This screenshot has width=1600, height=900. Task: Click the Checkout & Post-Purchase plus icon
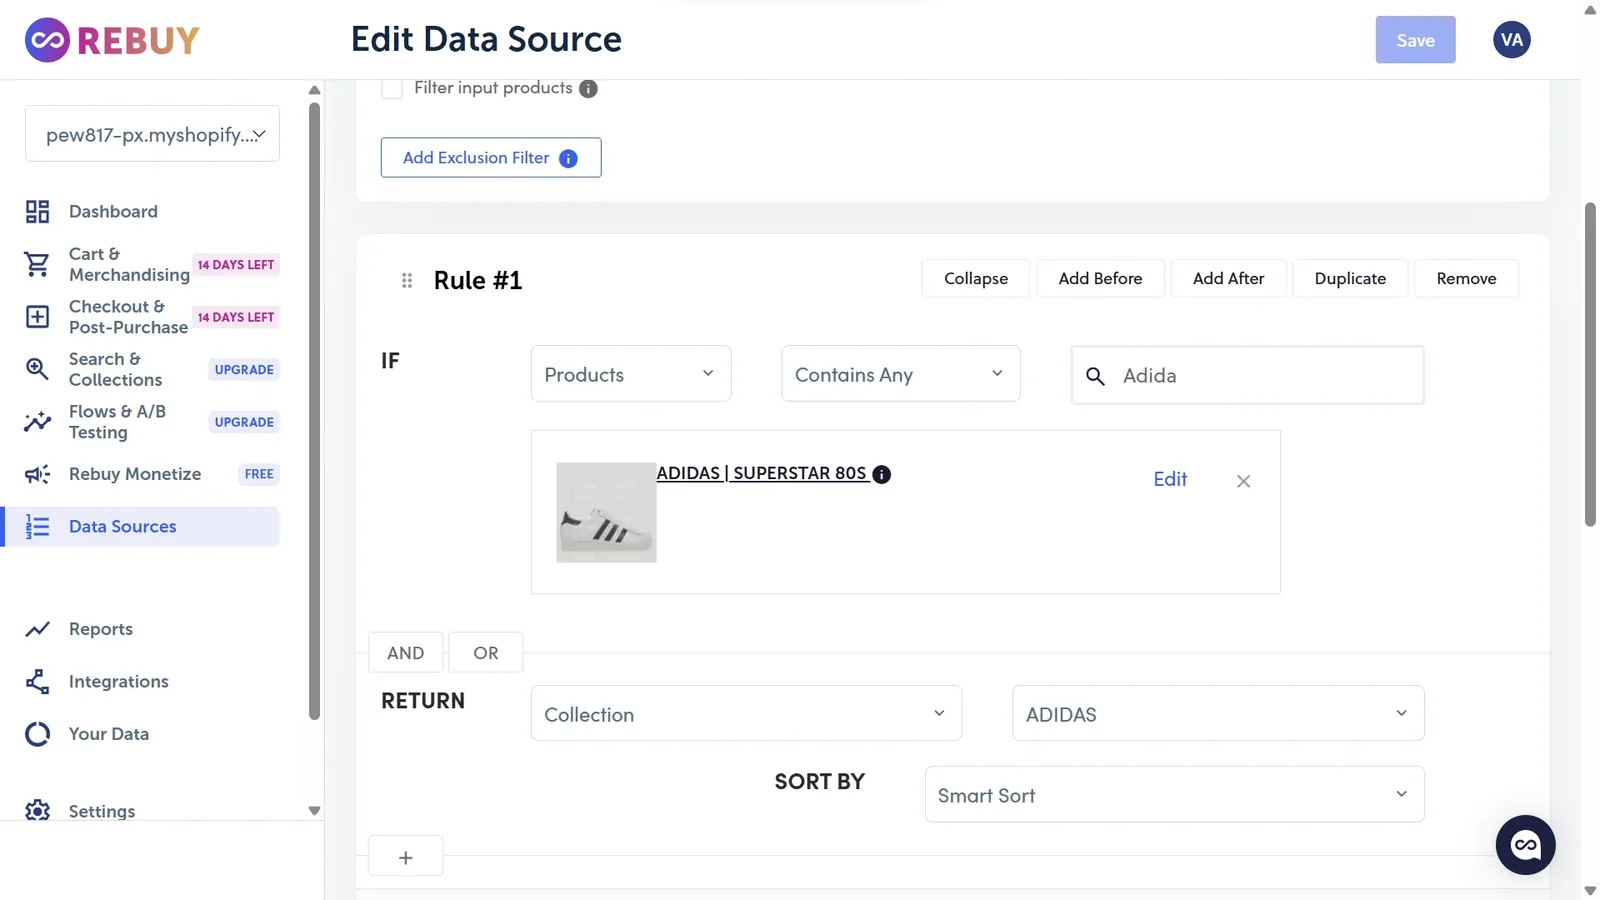pos(37,317)
